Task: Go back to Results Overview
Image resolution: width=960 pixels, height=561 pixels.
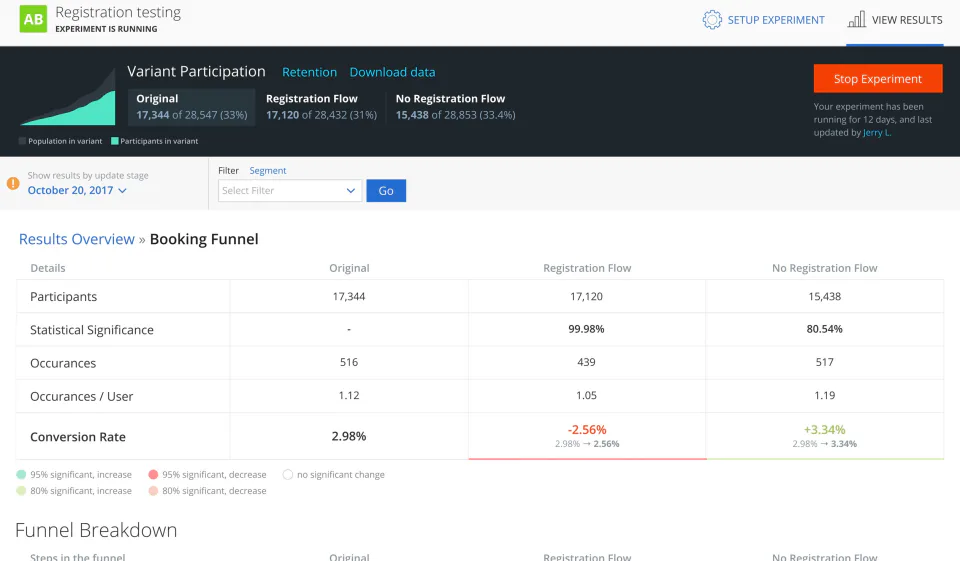Action: 77,239
